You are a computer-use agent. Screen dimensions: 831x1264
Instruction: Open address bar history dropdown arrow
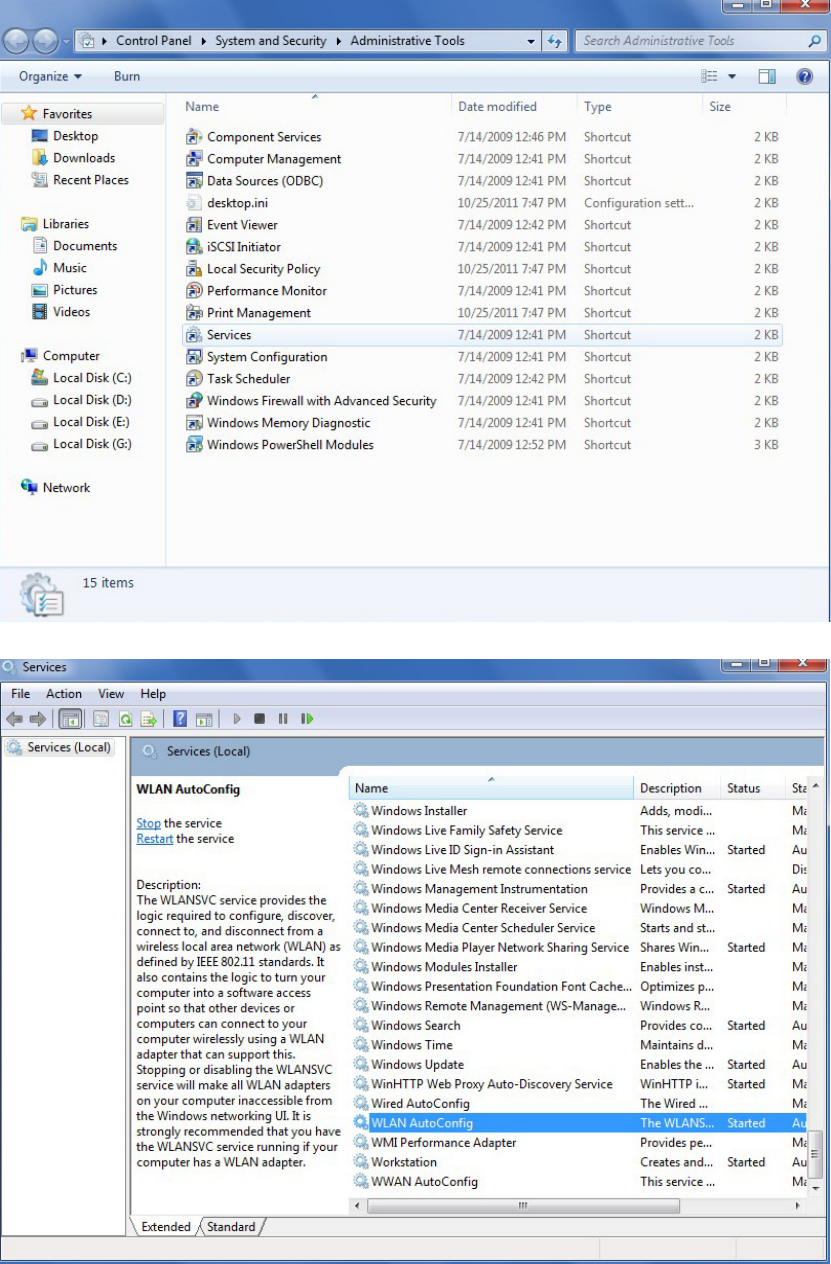[532, 41]
